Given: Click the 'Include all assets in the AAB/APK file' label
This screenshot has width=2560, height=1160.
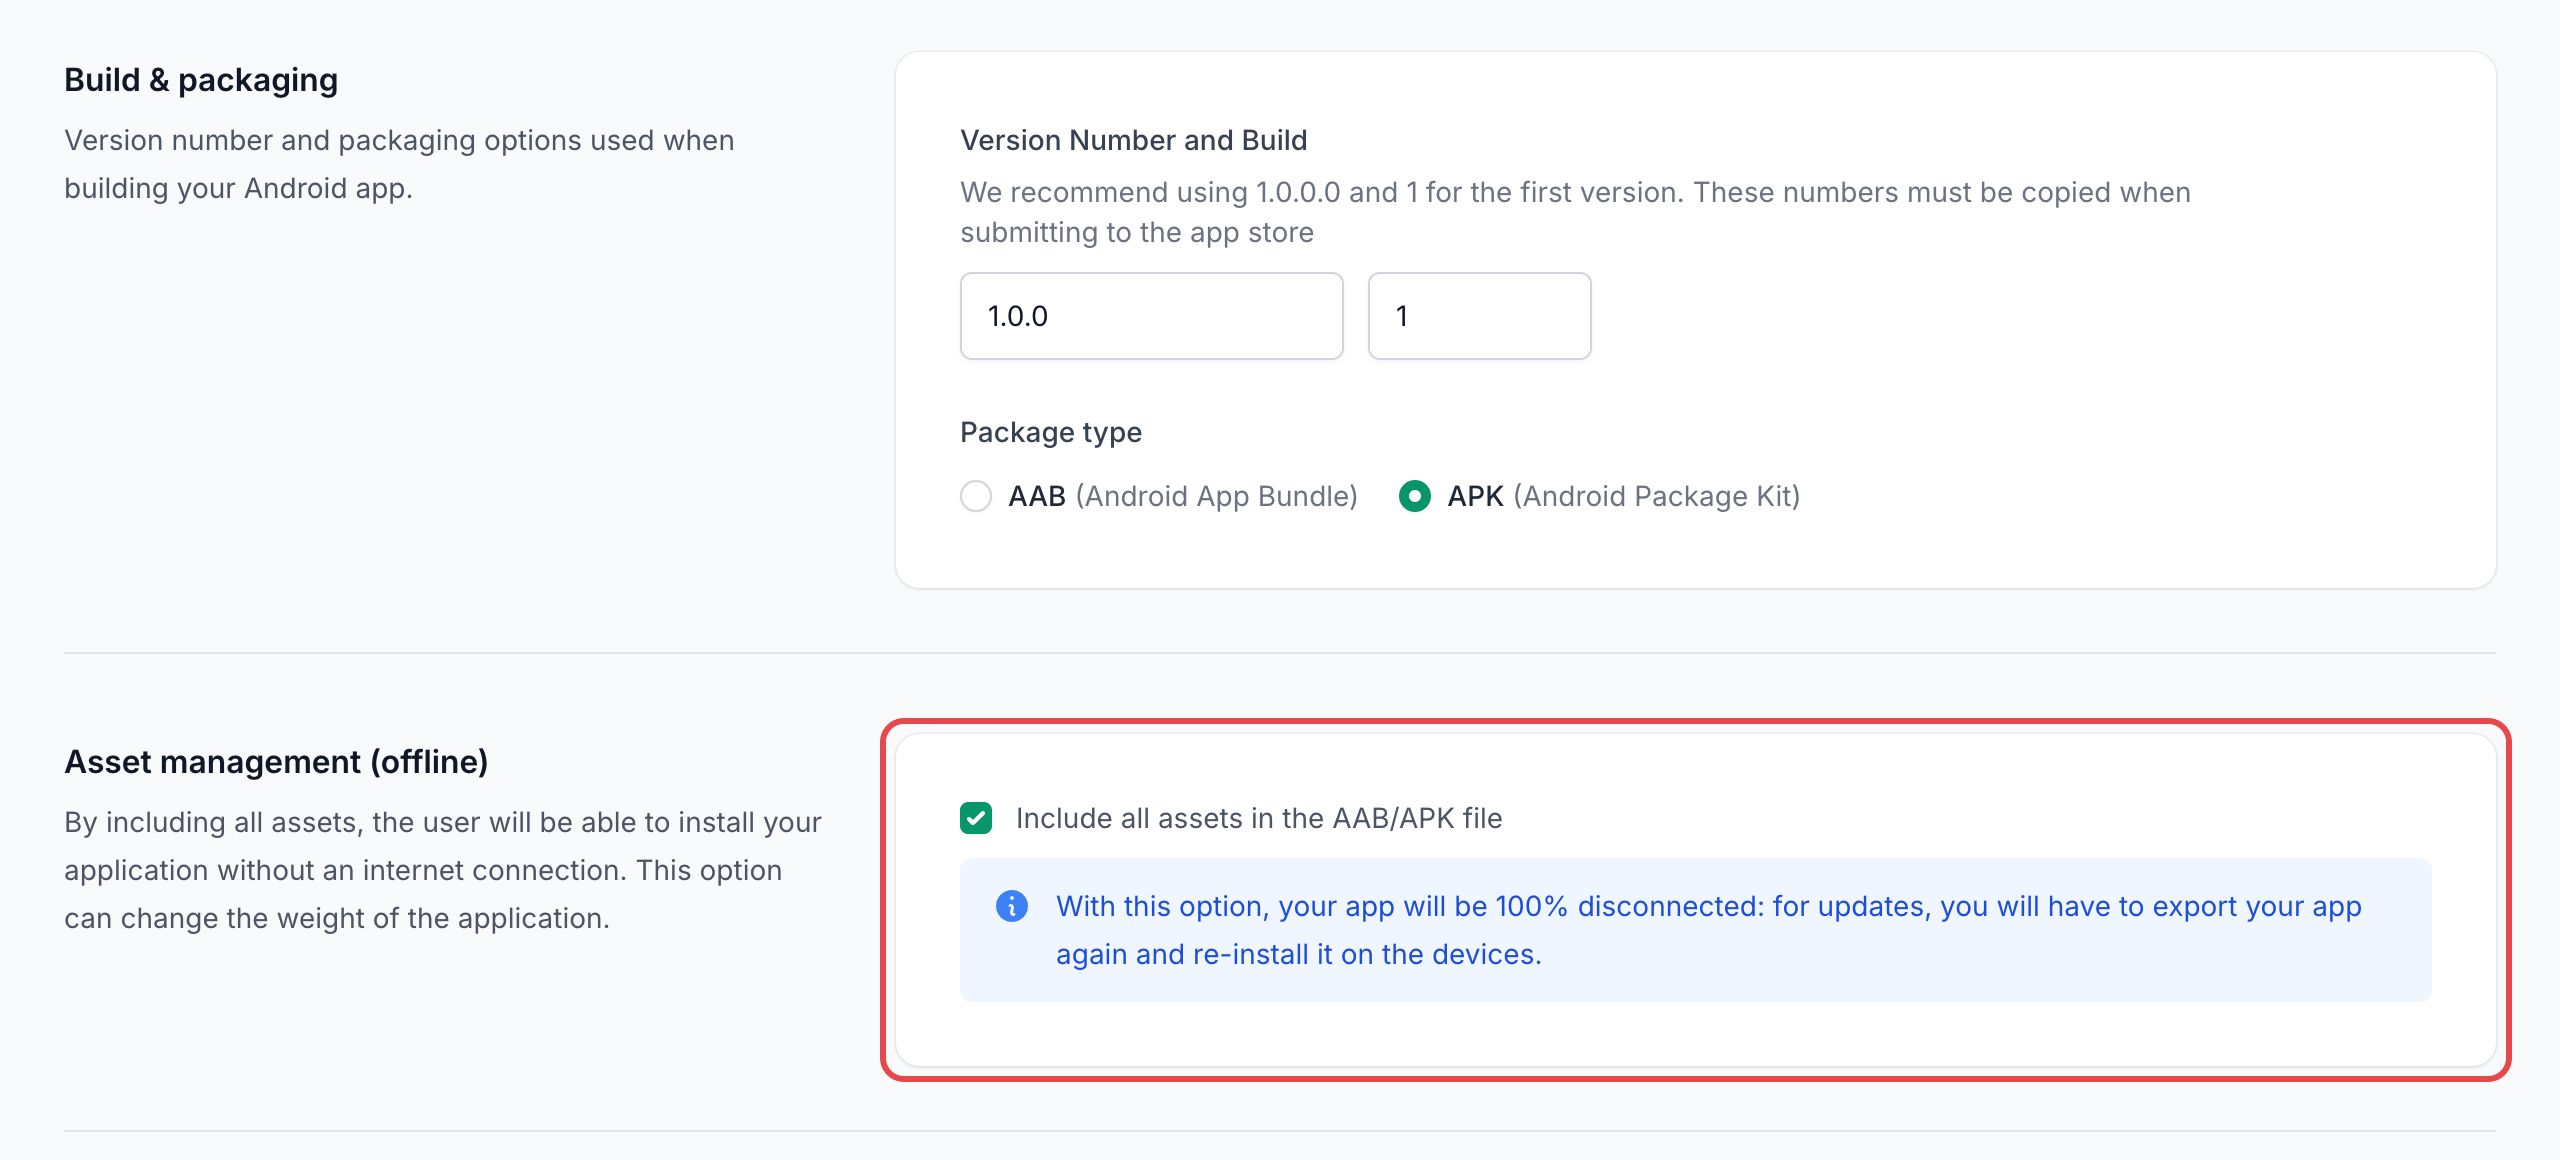Looking at the screenshot, I should click(1259, 818).
